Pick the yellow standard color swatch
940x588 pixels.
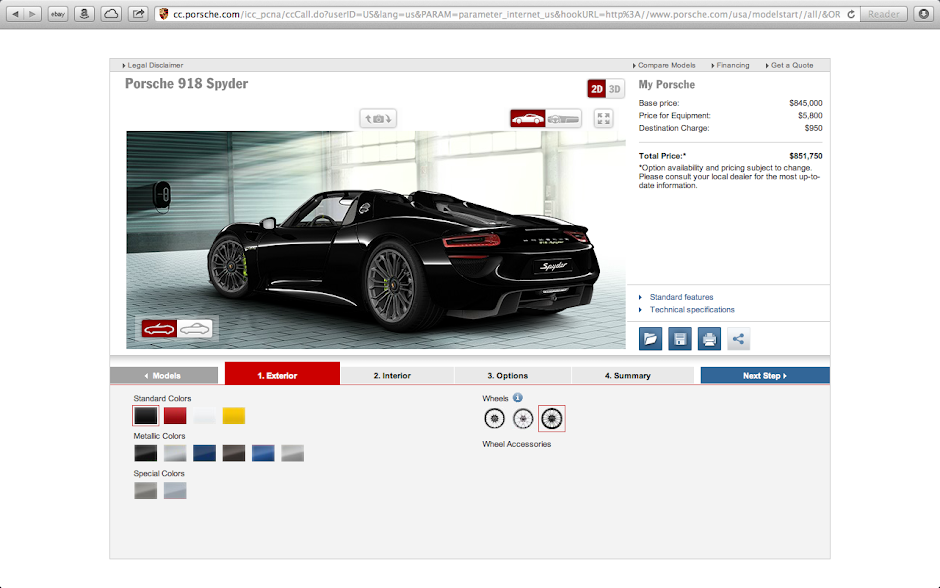pyautogui.click(x=234, y=416)
